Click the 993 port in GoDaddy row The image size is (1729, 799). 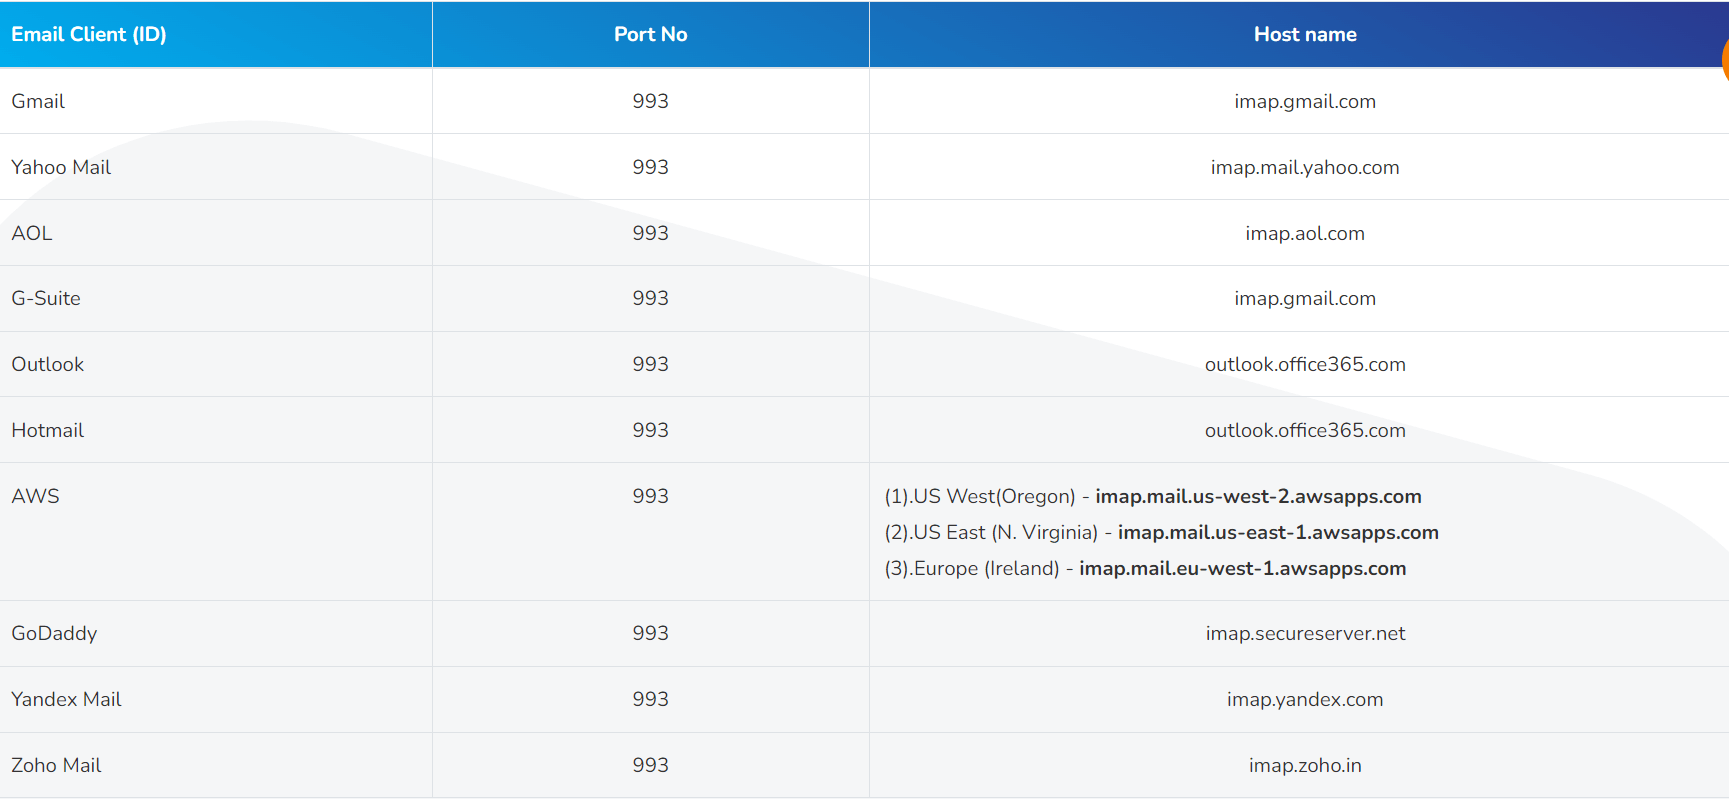pyautogui.click(x=650, y=633)
